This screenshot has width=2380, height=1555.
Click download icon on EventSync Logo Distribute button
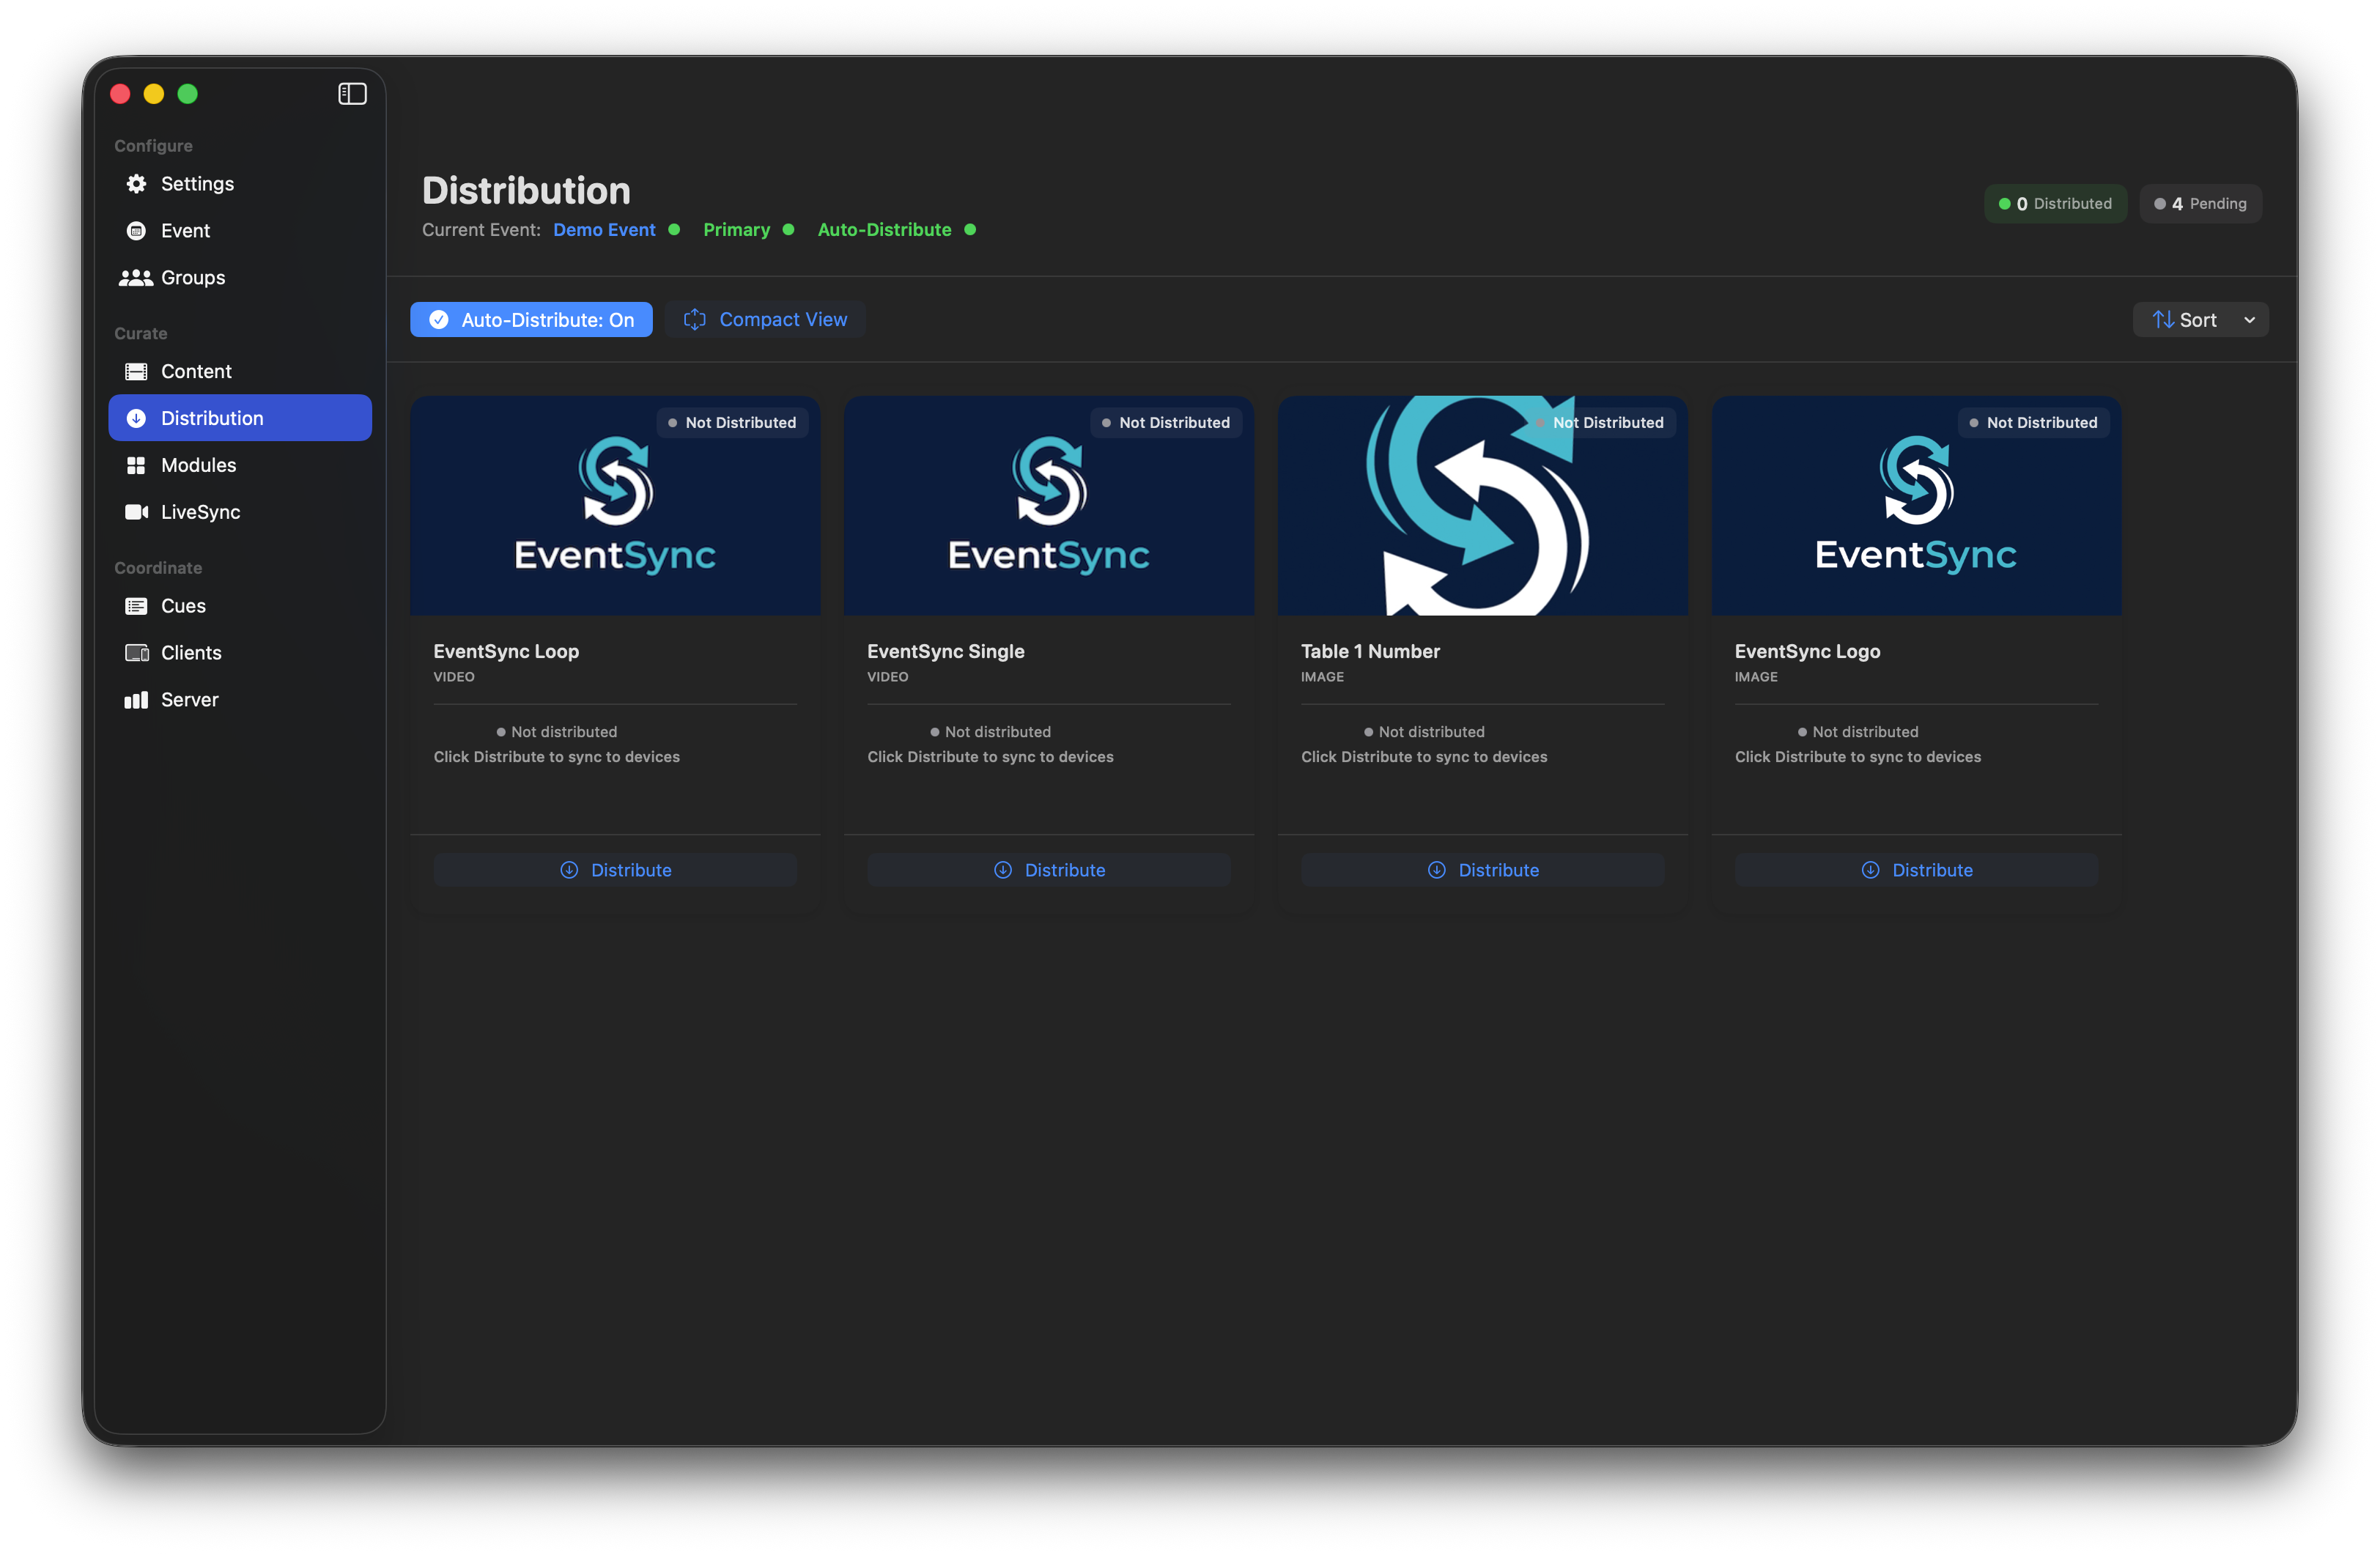(x=1871, y=871)
